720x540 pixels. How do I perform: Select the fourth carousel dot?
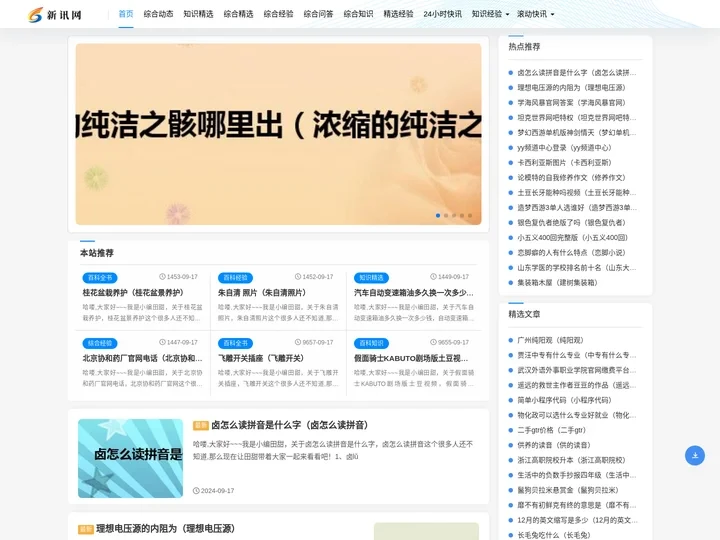(x=462, y=215)
